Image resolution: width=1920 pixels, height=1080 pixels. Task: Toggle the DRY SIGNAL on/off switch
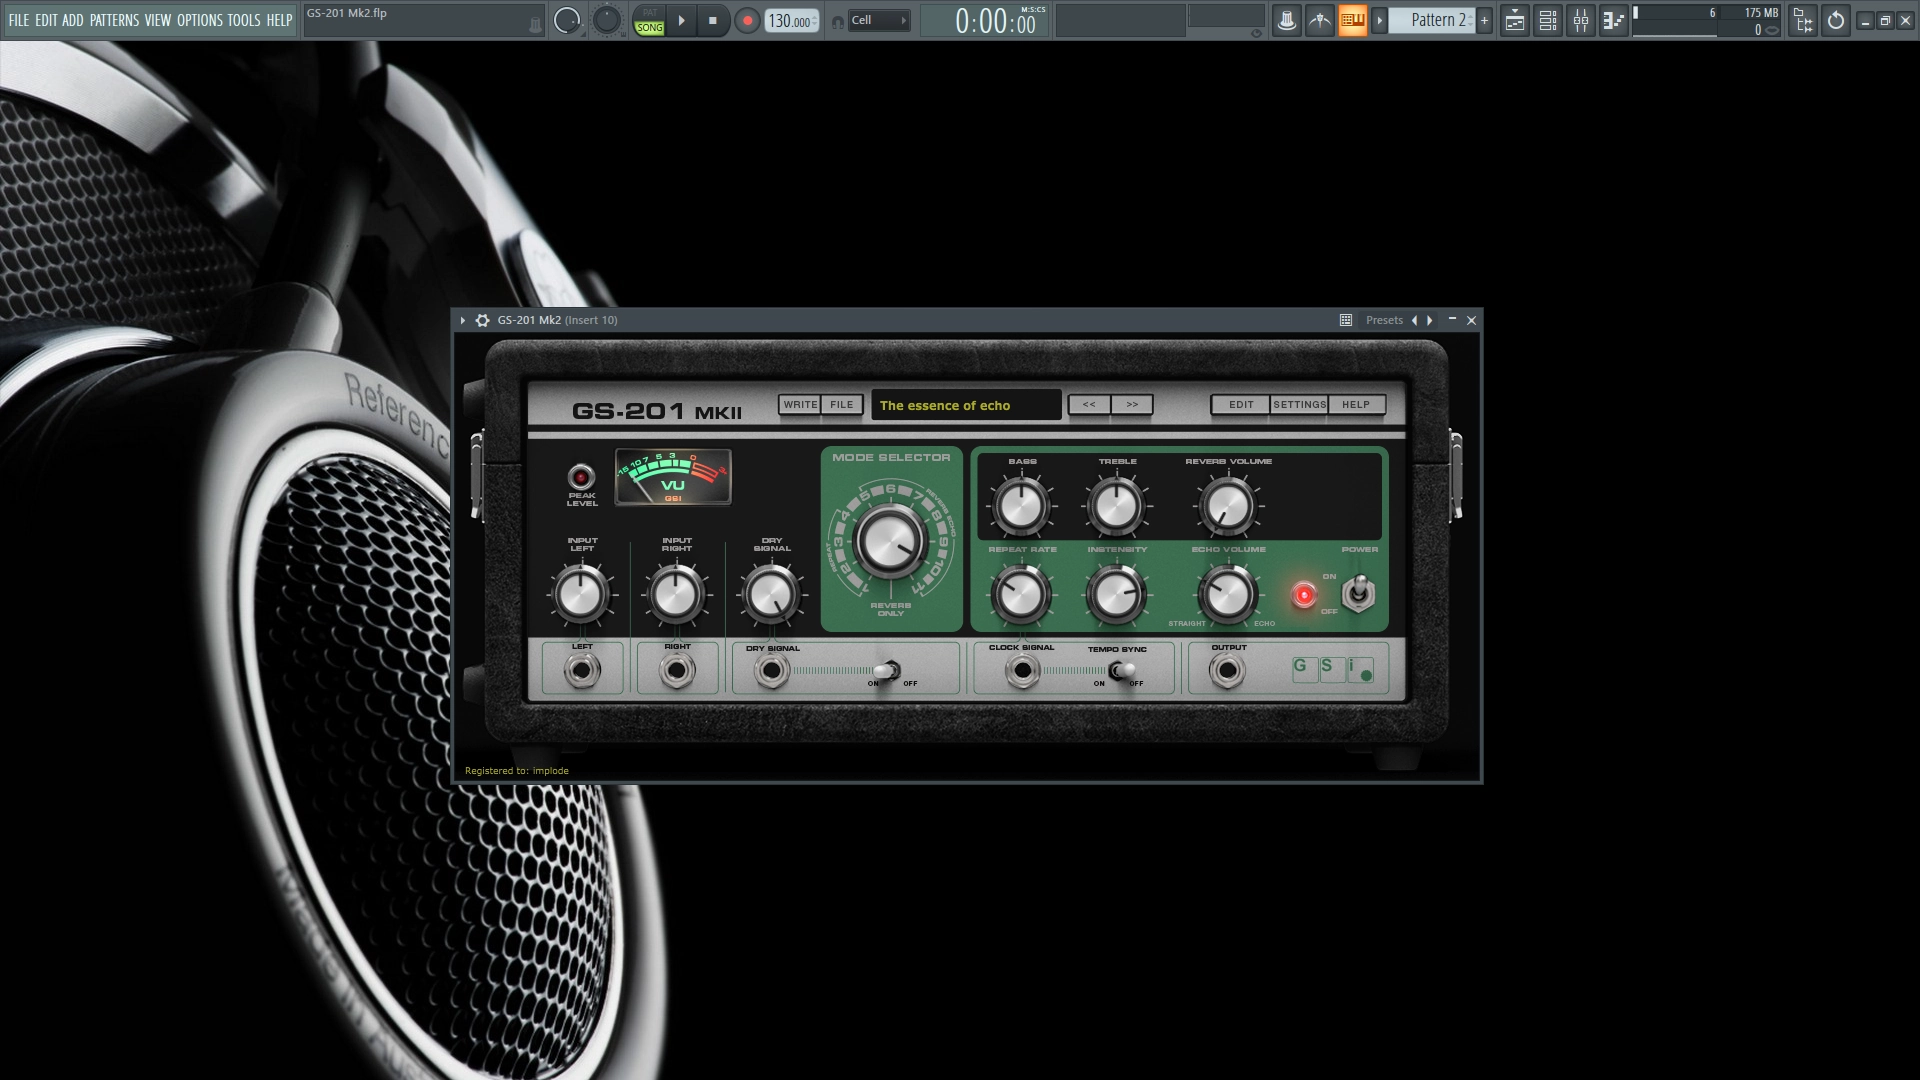tap(888, 671)
